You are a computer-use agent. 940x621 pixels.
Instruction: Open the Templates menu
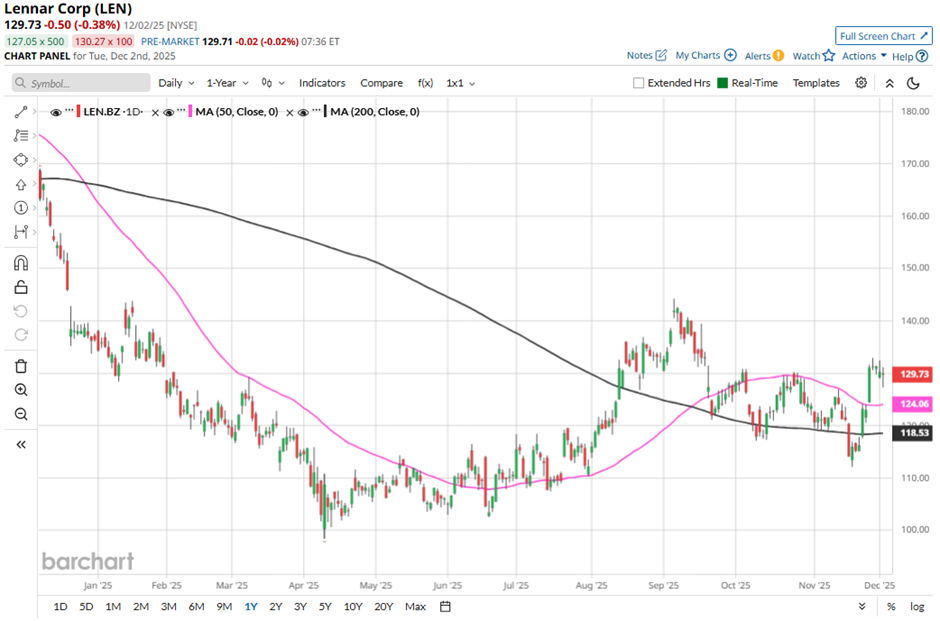tap(816, 83)
